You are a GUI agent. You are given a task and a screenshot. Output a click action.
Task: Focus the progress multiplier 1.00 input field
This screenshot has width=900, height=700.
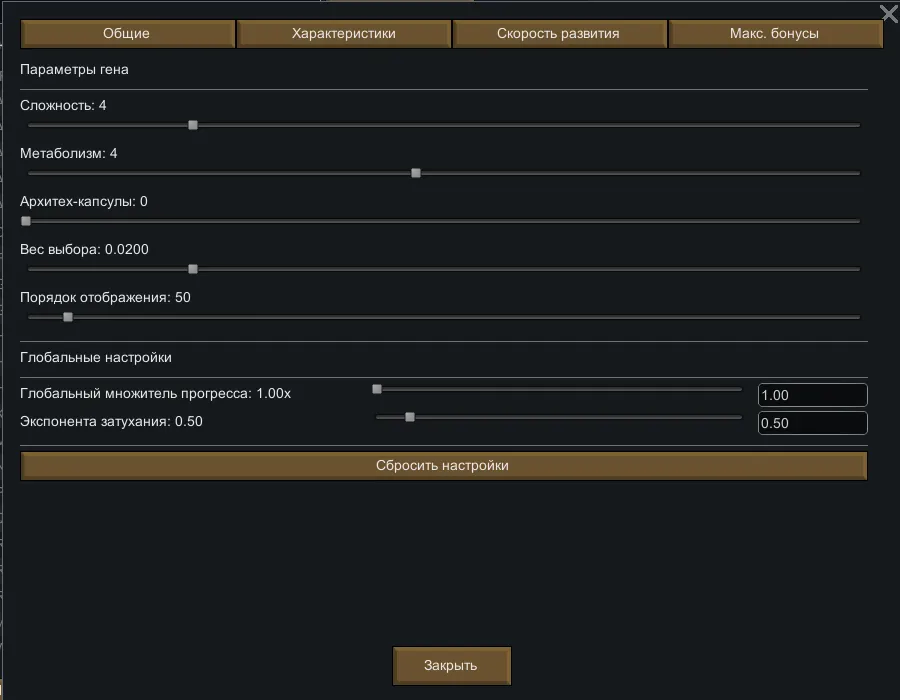point(811,395)
